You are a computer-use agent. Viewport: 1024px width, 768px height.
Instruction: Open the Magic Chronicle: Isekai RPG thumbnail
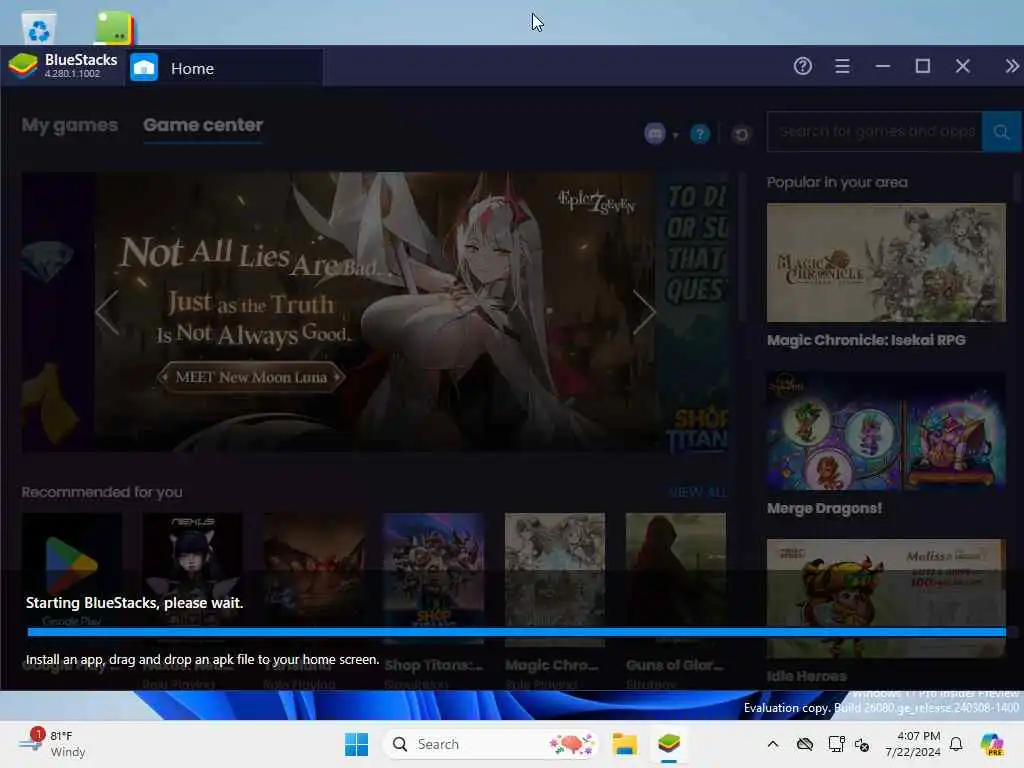click(x=886, y=263)
